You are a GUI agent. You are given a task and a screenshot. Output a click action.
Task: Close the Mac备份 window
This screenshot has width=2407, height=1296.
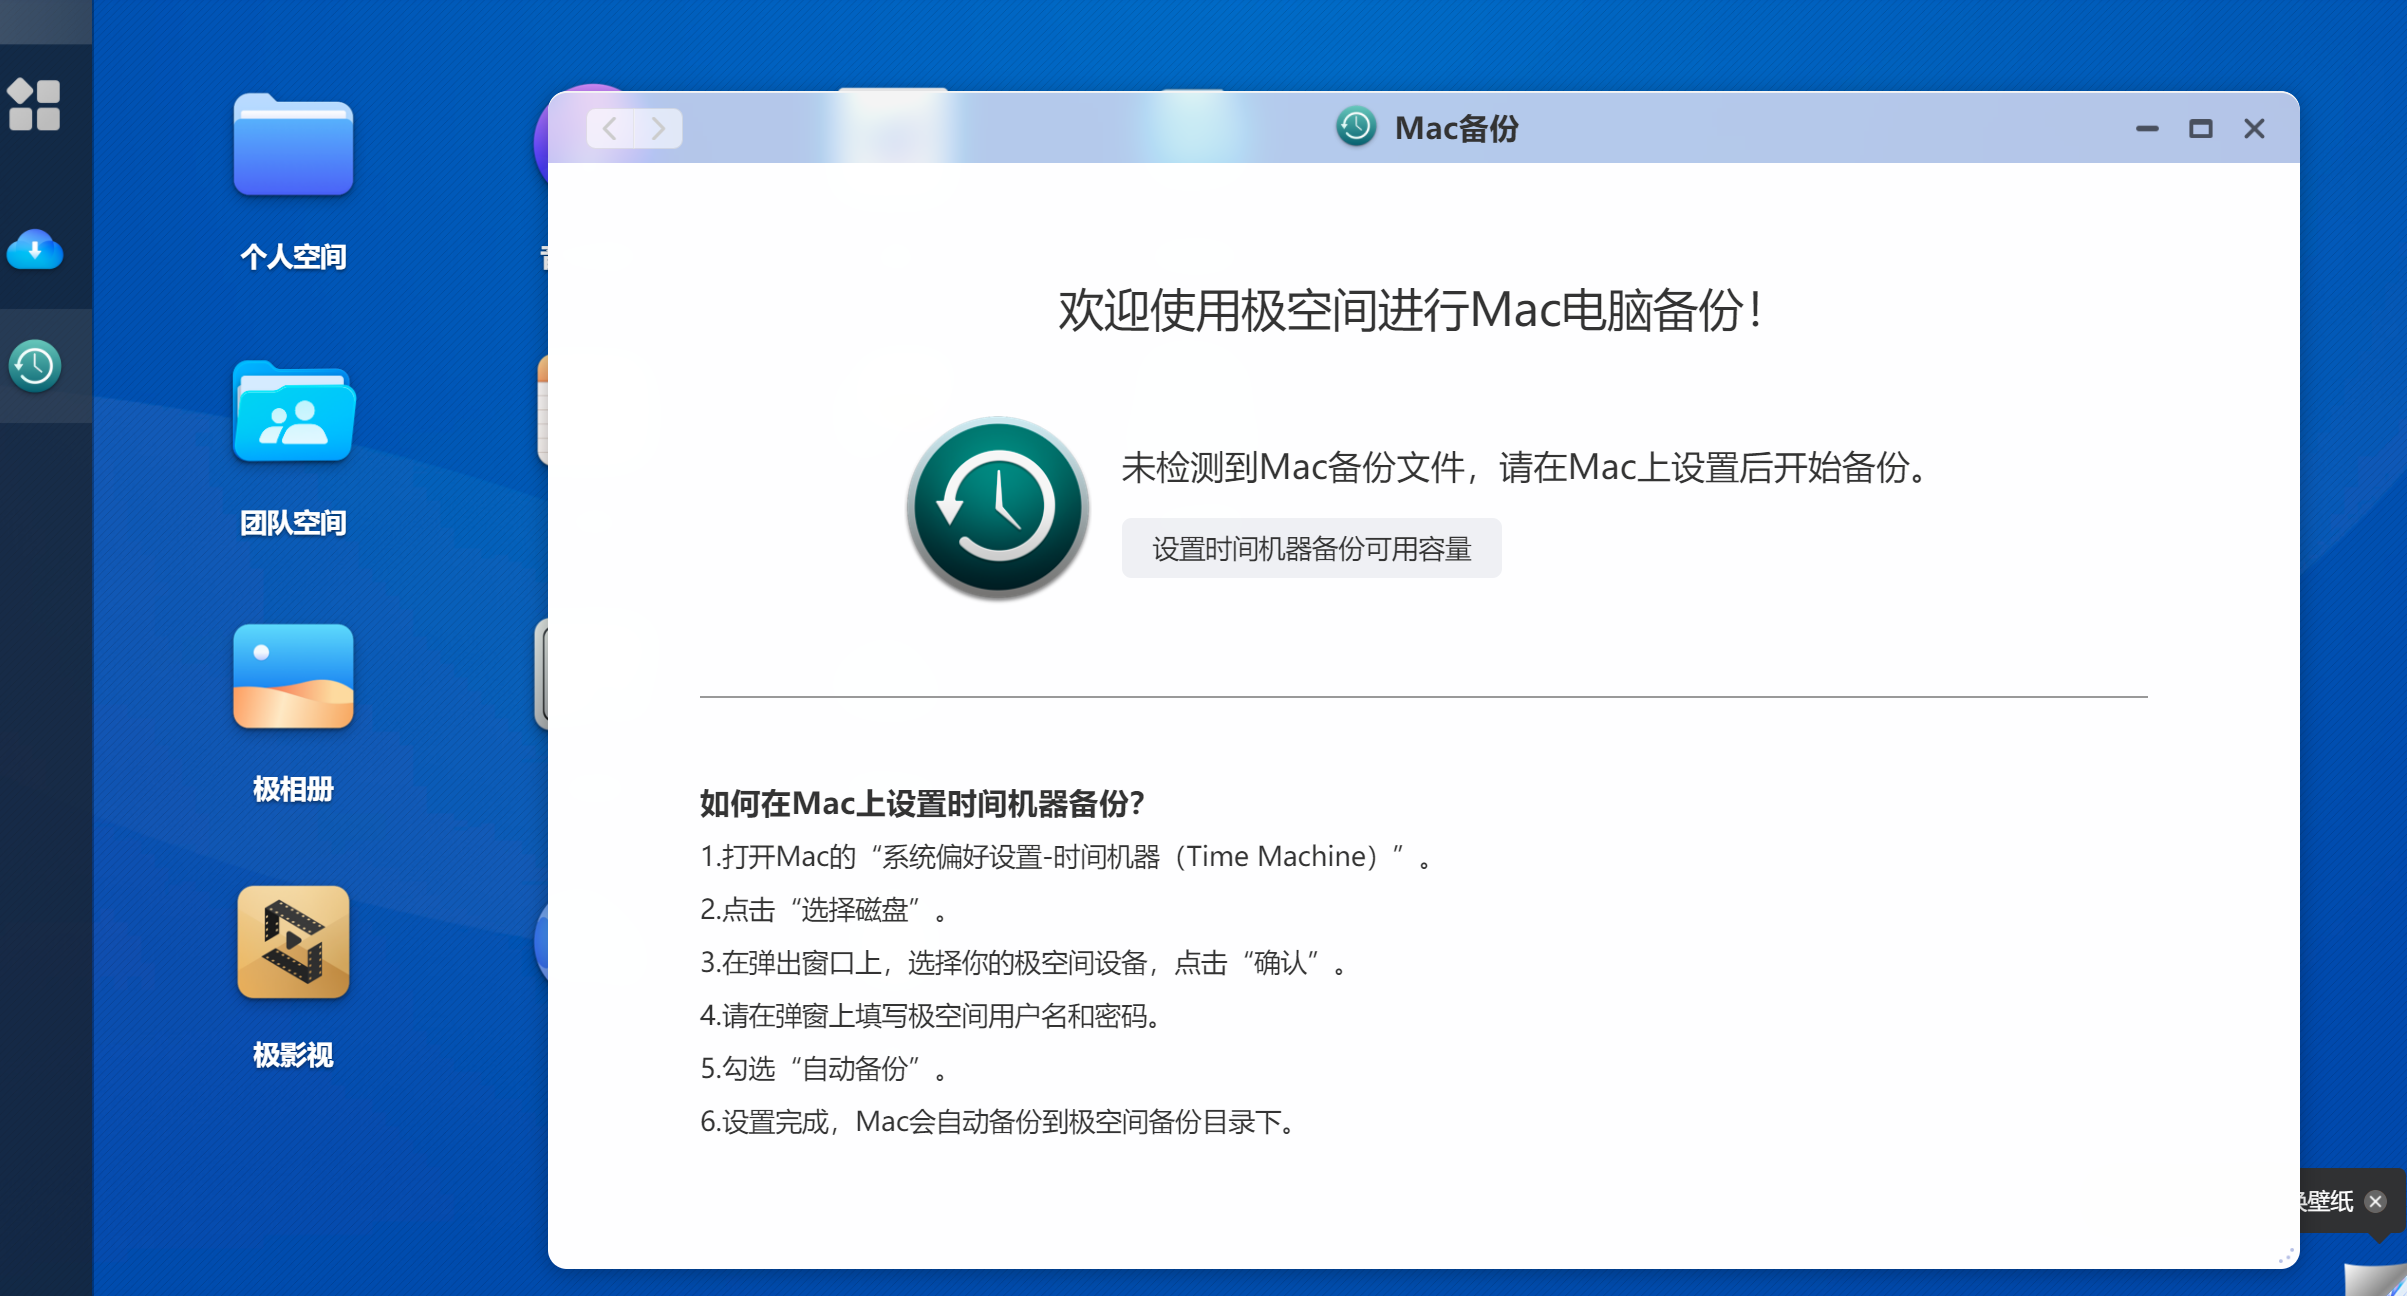click(2254, 129)
